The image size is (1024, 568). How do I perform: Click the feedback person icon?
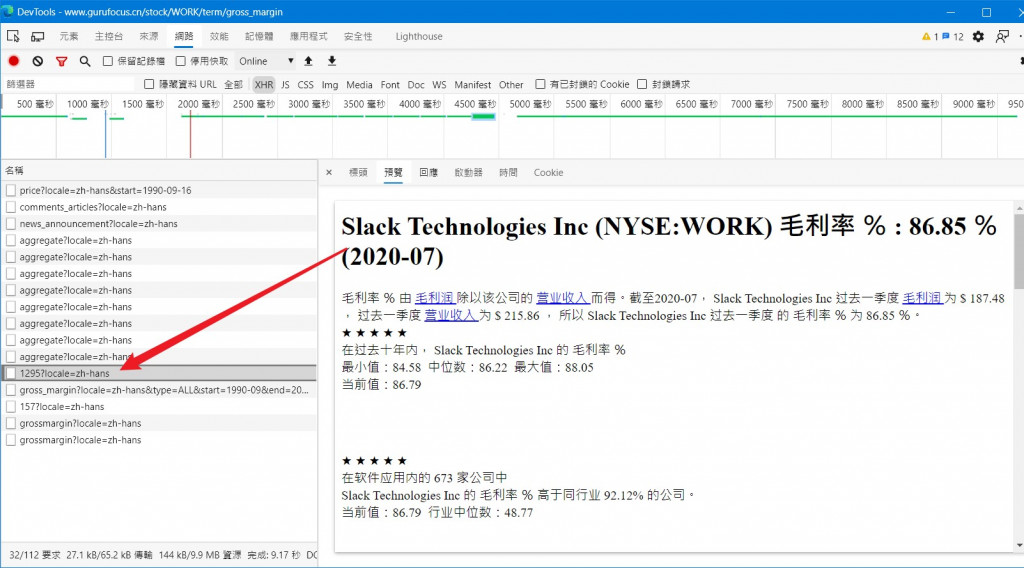point(1002,37)
